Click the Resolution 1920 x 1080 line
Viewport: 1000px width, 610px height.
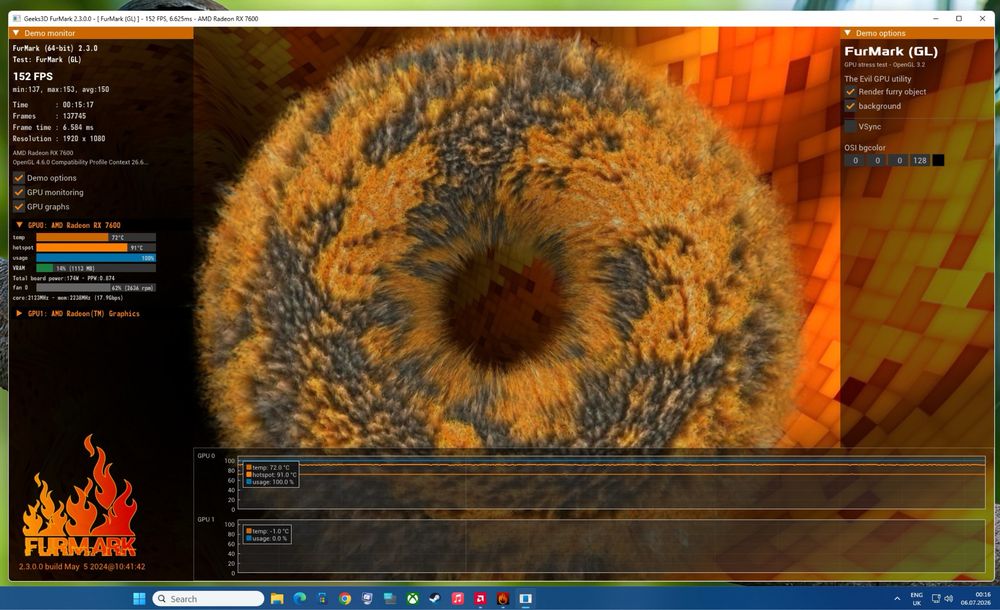[x=59, y=138]
